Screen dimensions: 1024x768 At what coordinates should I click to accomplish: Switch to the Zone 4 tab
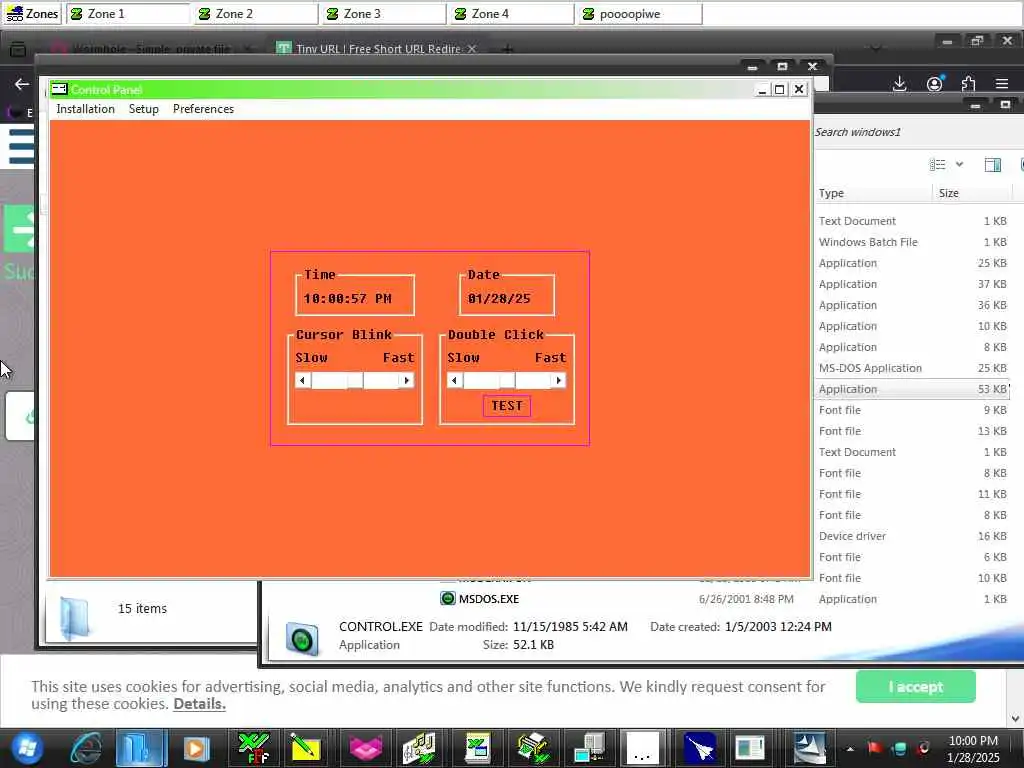[513, 14]
